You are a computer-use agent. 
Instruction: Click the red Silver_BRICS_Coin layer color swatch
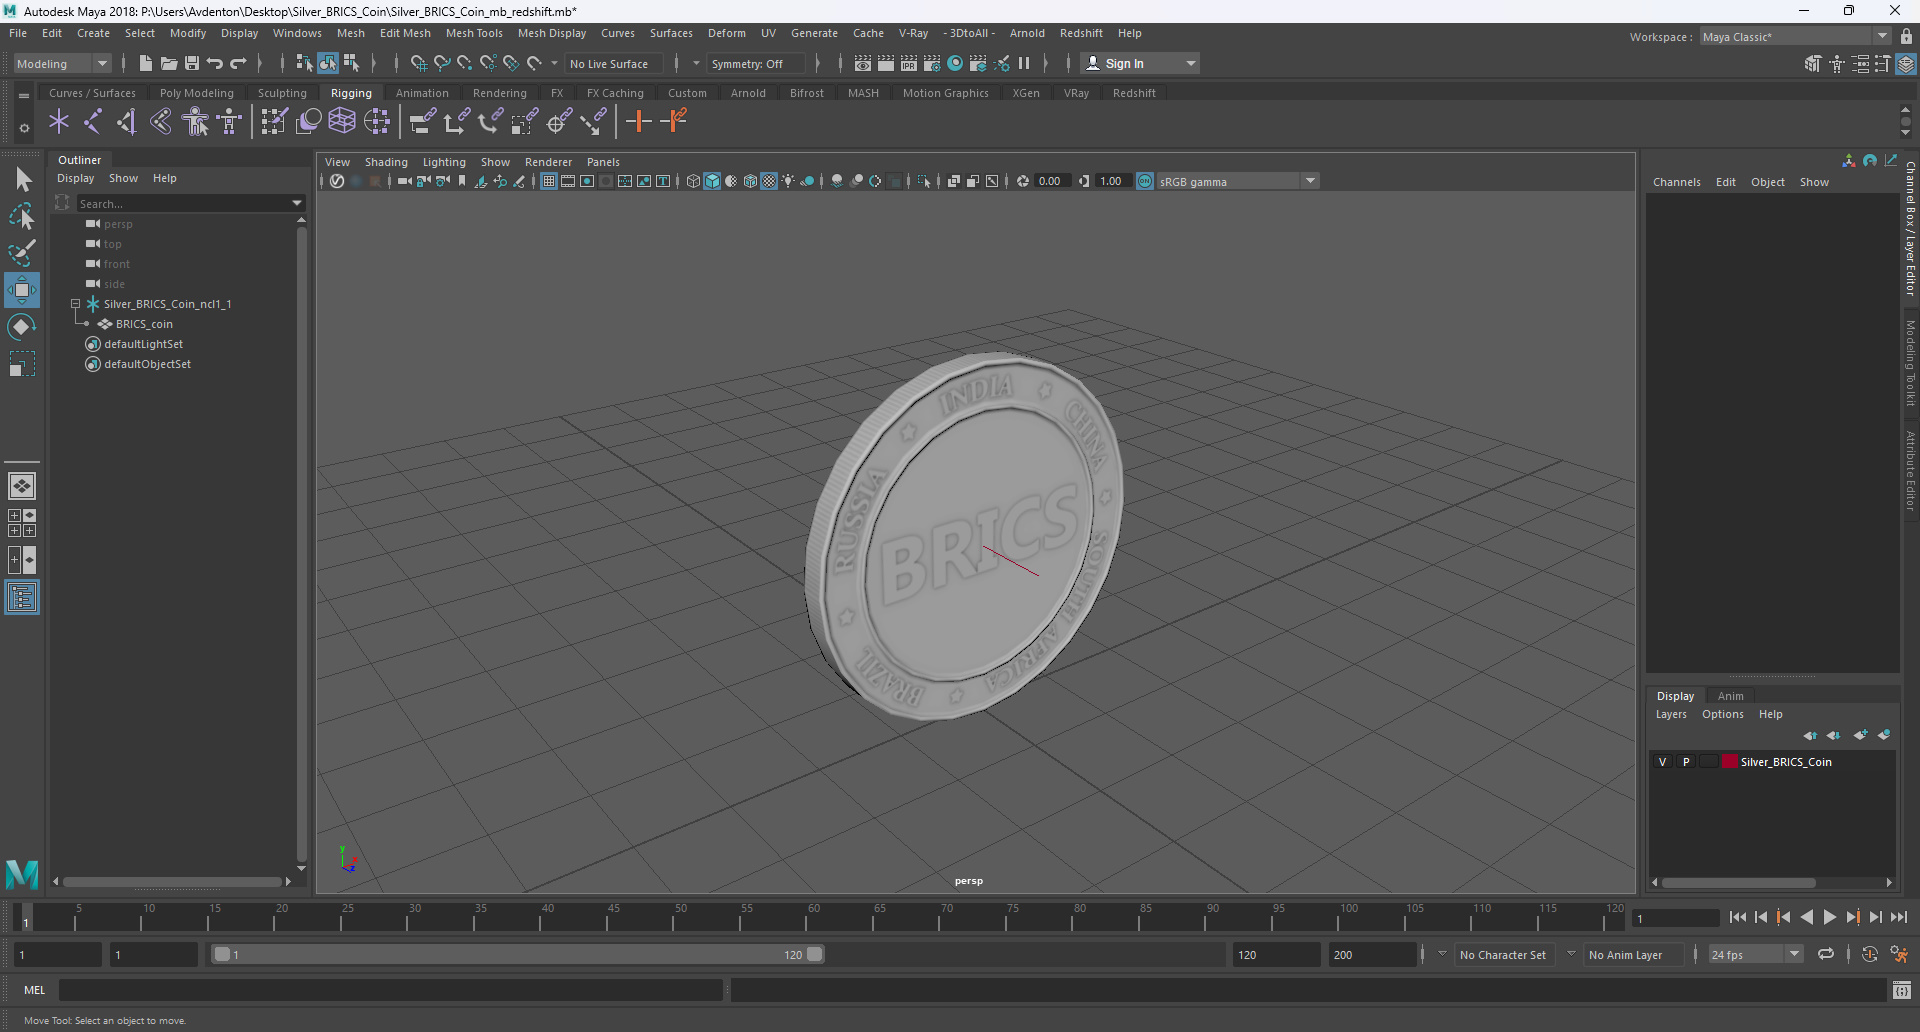click(x=1729, y=762)
